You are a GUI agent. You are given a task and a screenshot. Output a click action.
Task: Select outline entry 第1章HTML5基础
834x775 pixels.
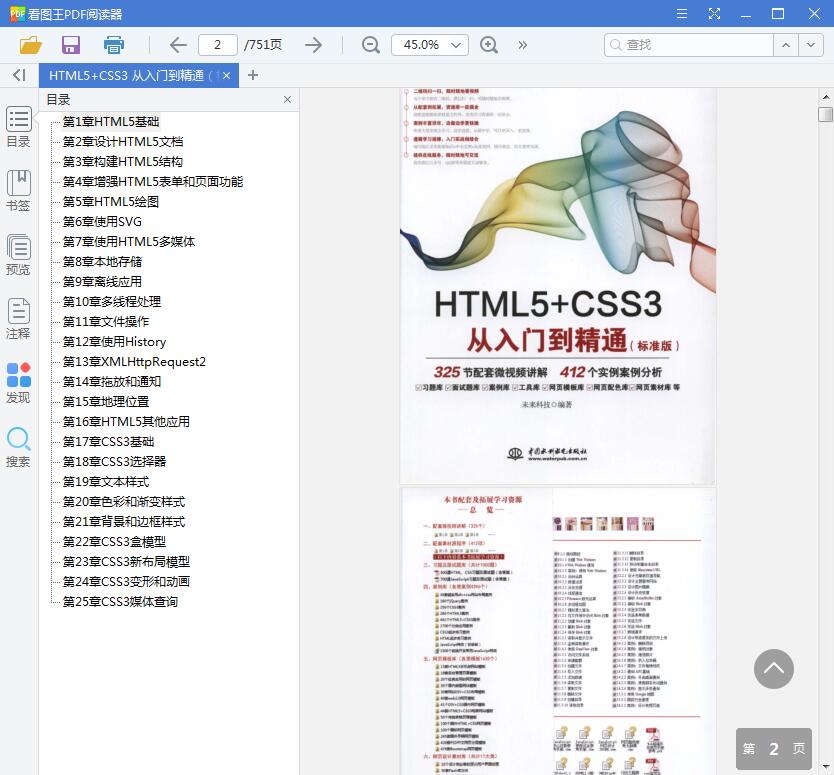111,122
